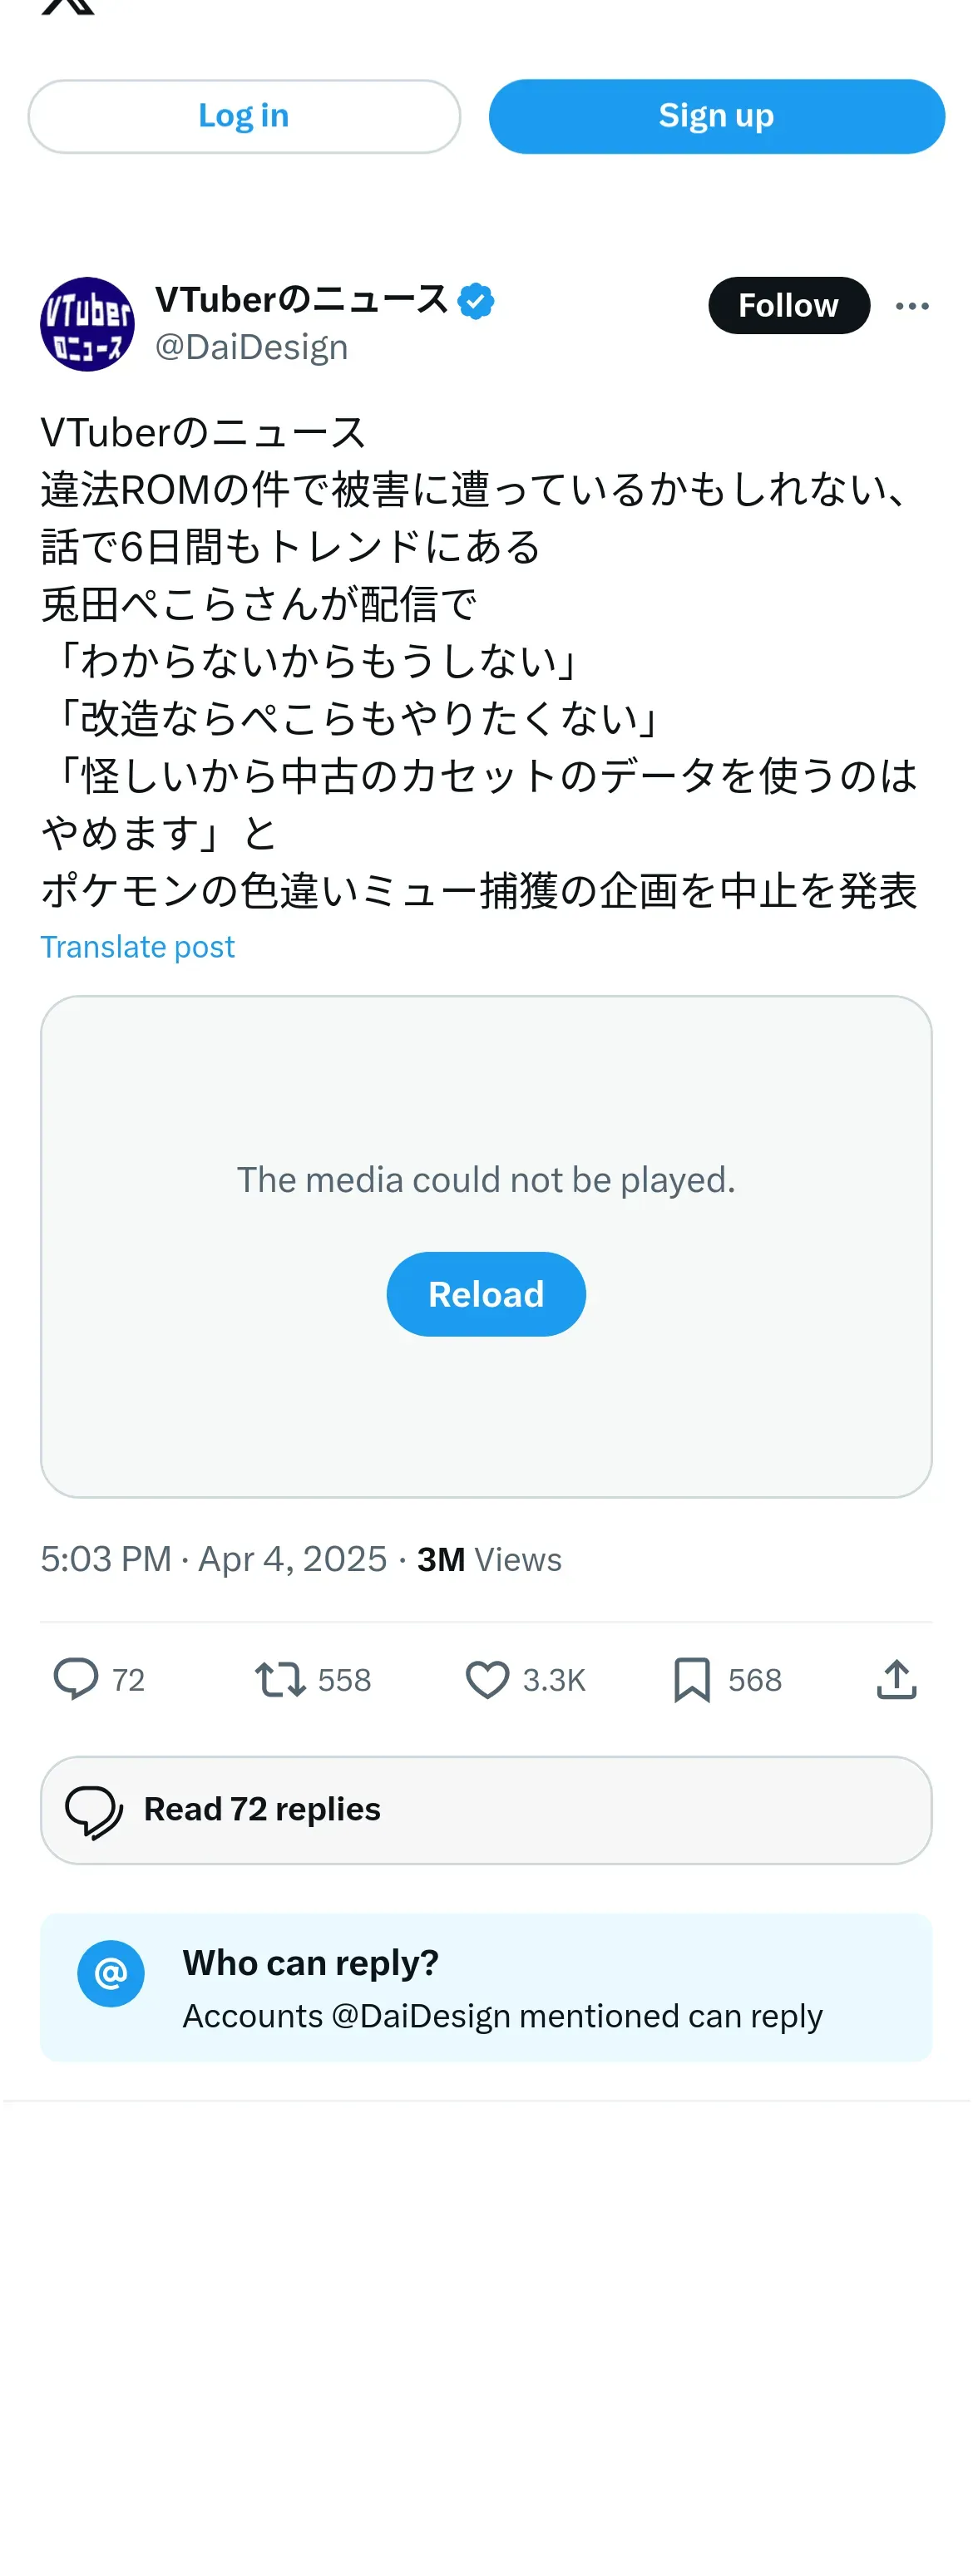This screenshot has width=973, height=2576.
Task: Expand the Read 72 replies thread
Action: (486, 1809)
